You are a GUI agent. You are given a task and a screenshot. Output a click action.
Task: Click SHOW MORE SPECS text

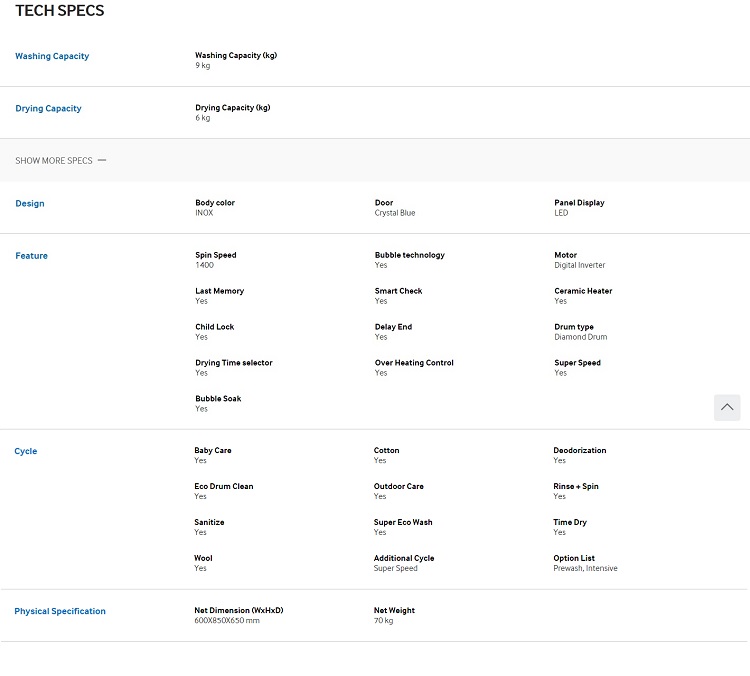point(54,161)
